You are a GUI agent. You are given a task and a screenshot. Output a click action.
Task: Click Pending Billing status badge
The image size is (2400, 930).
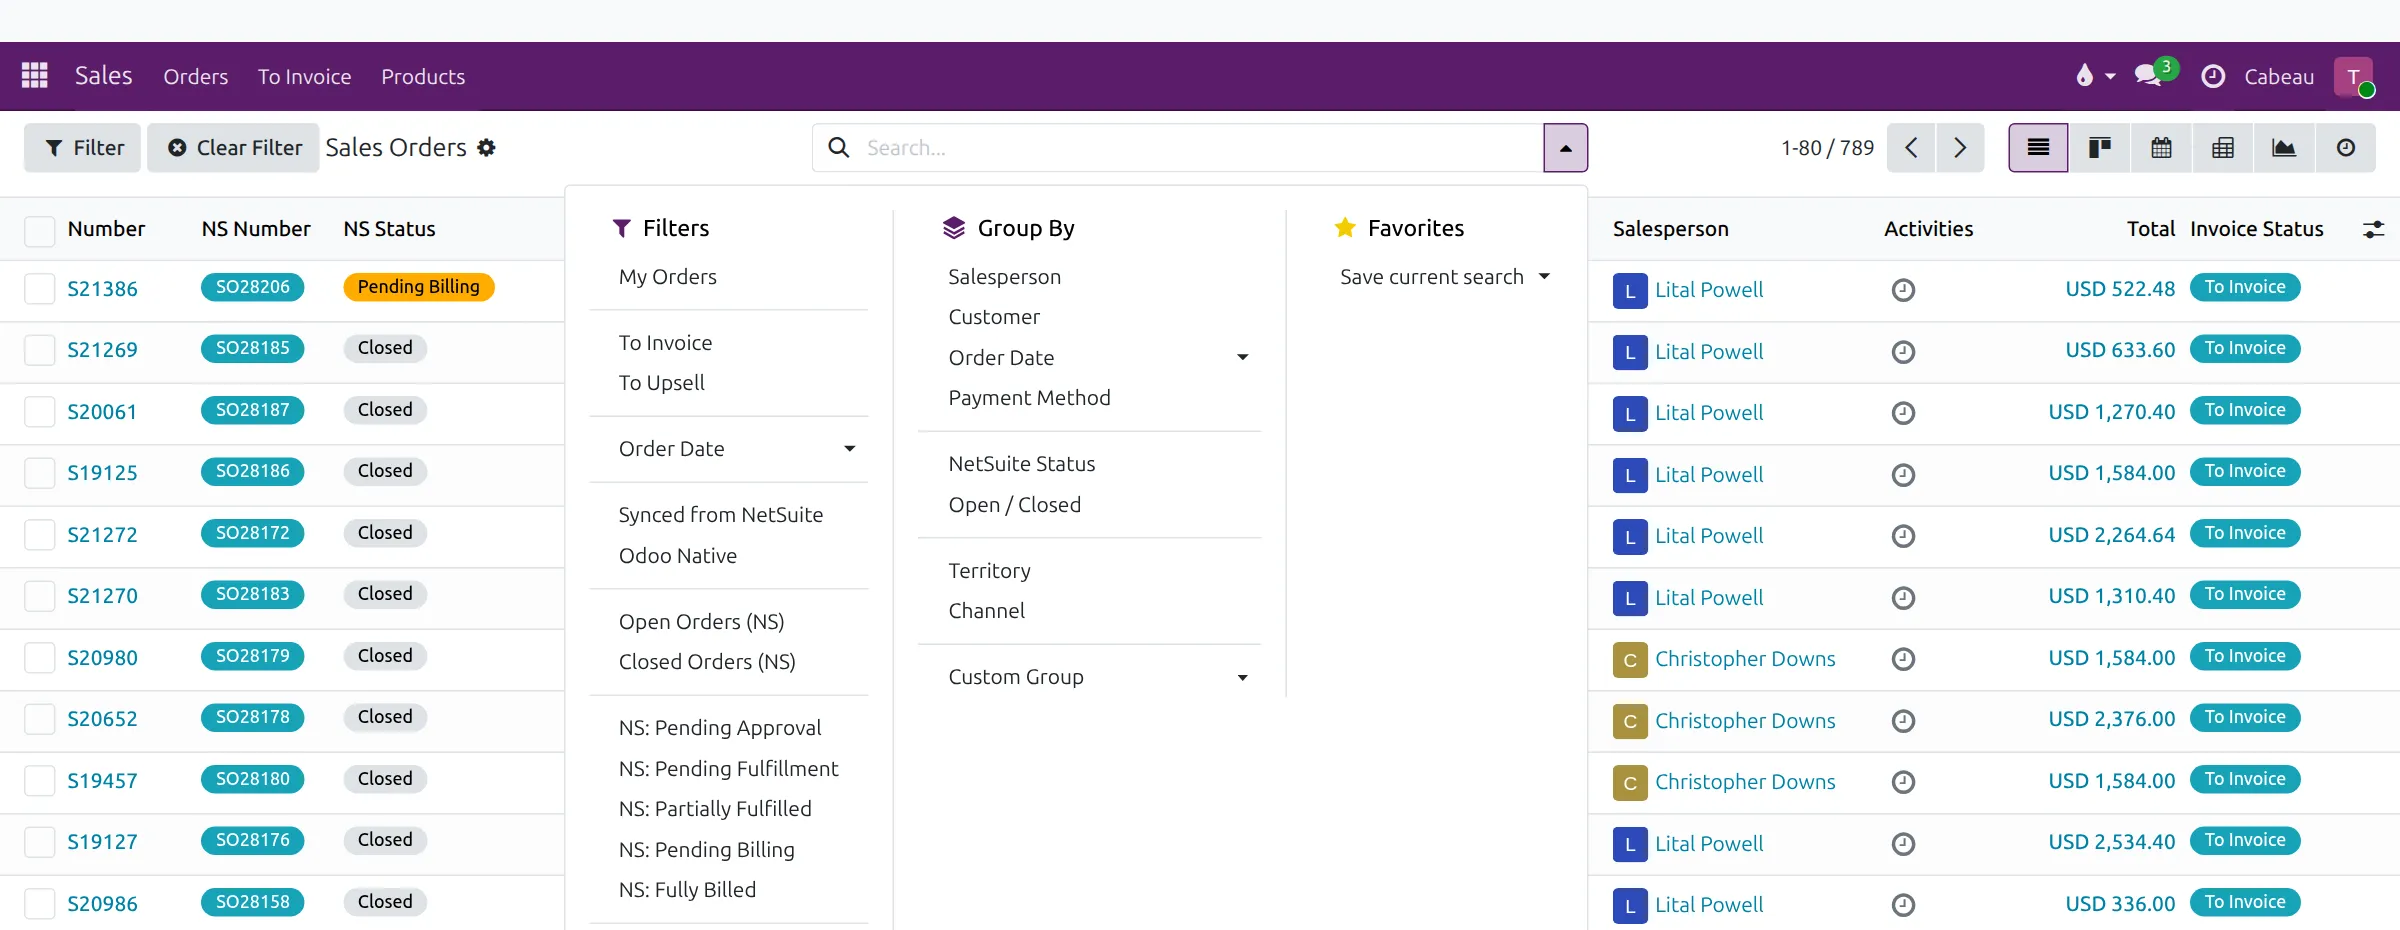coord(419,287)
